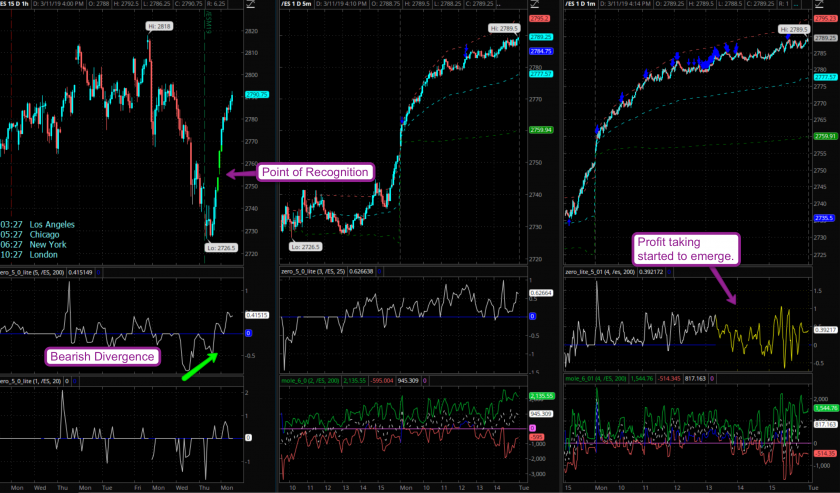Click the blue 2735.5 price tag
The image size is (840, 493).
point(825,218)
